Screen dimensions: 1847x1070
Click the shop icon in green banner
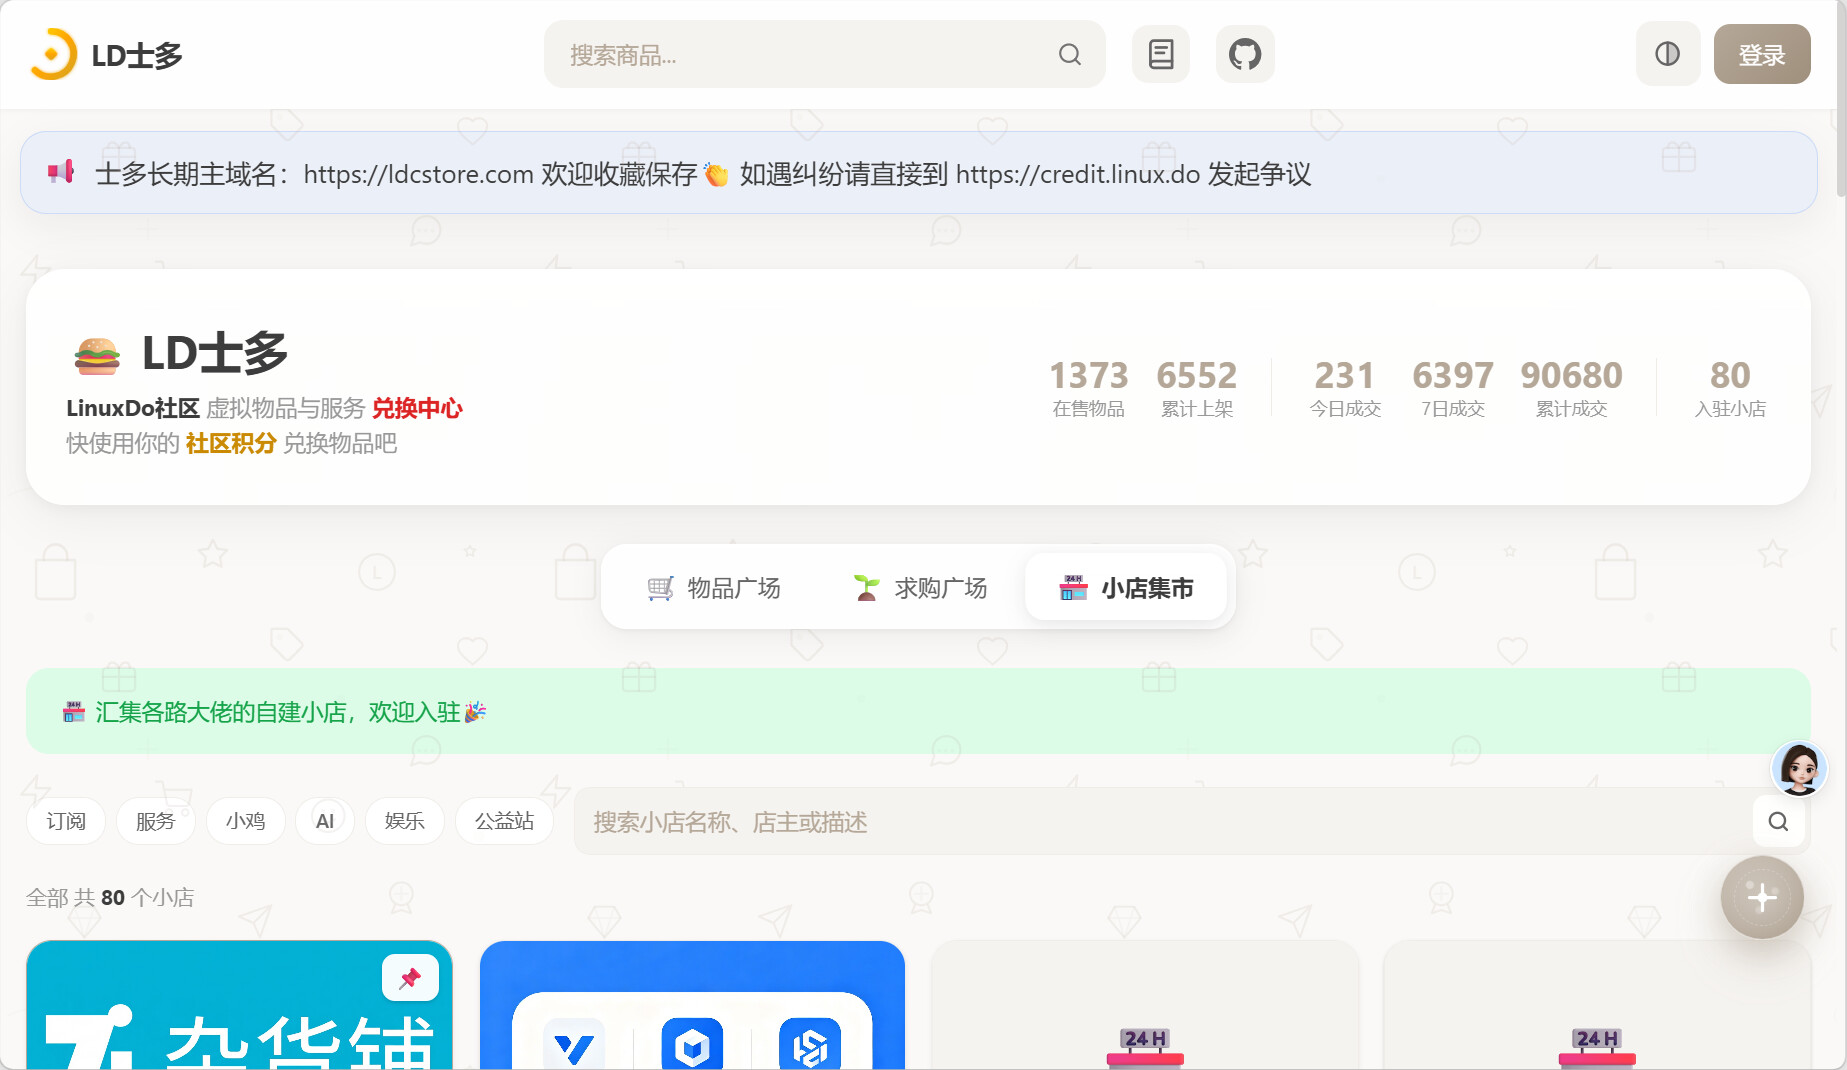pyautogui.click(x=74, y=712)
